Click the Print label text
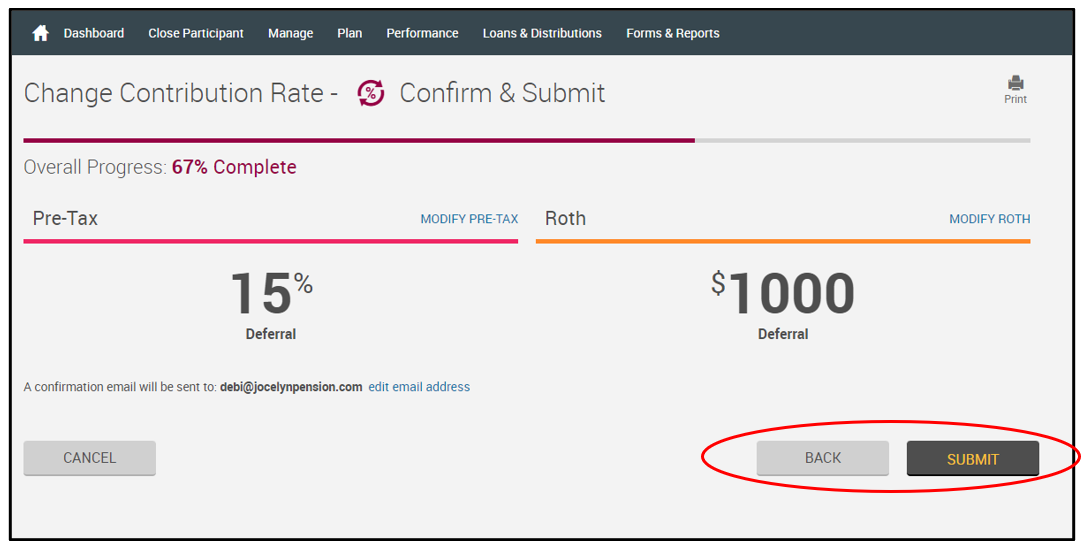Viewport: 1088px width, 553px height. 1015,99
